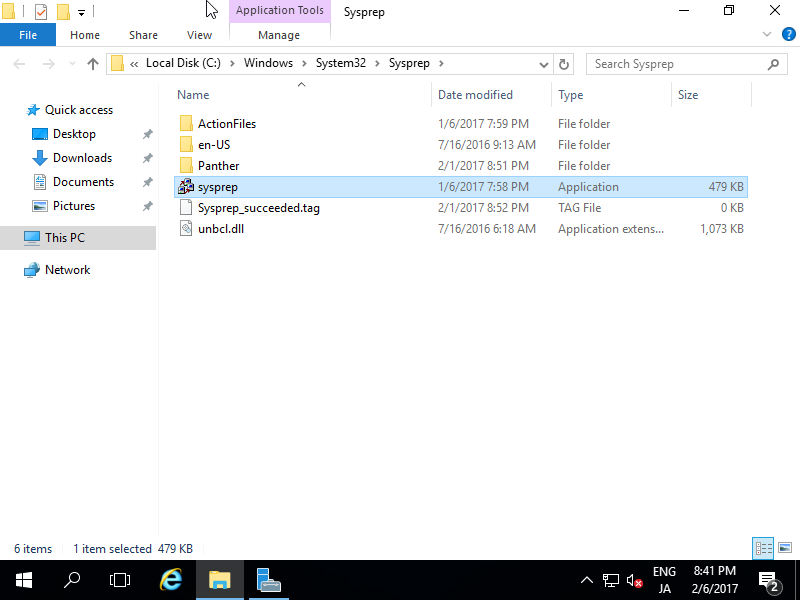Screen dimensions: 800x600
Task: Expand the Quick Access Toolbar customization menu
Action: (80, 11)
